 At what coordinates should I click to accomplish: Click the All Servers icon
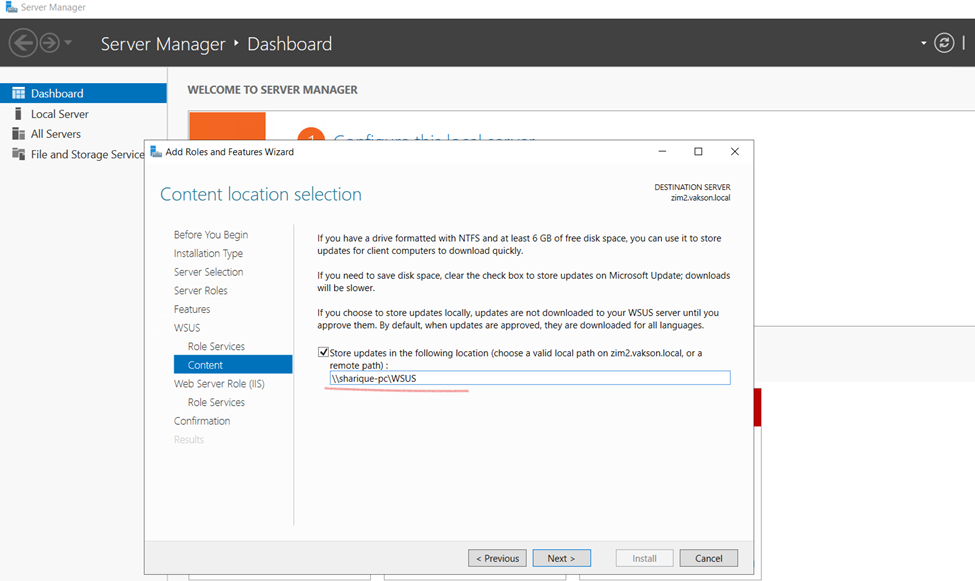[x=18, y=134]
